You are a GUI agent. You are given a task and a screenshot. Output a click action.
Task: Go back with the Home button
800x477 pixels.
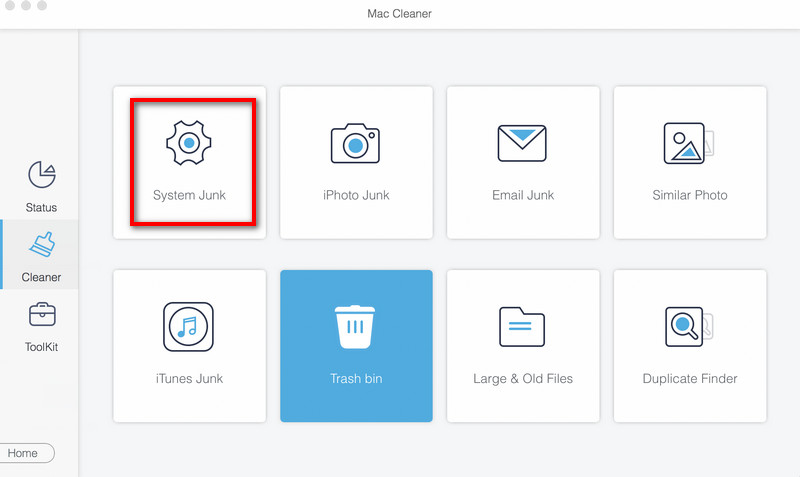(24, 453)
